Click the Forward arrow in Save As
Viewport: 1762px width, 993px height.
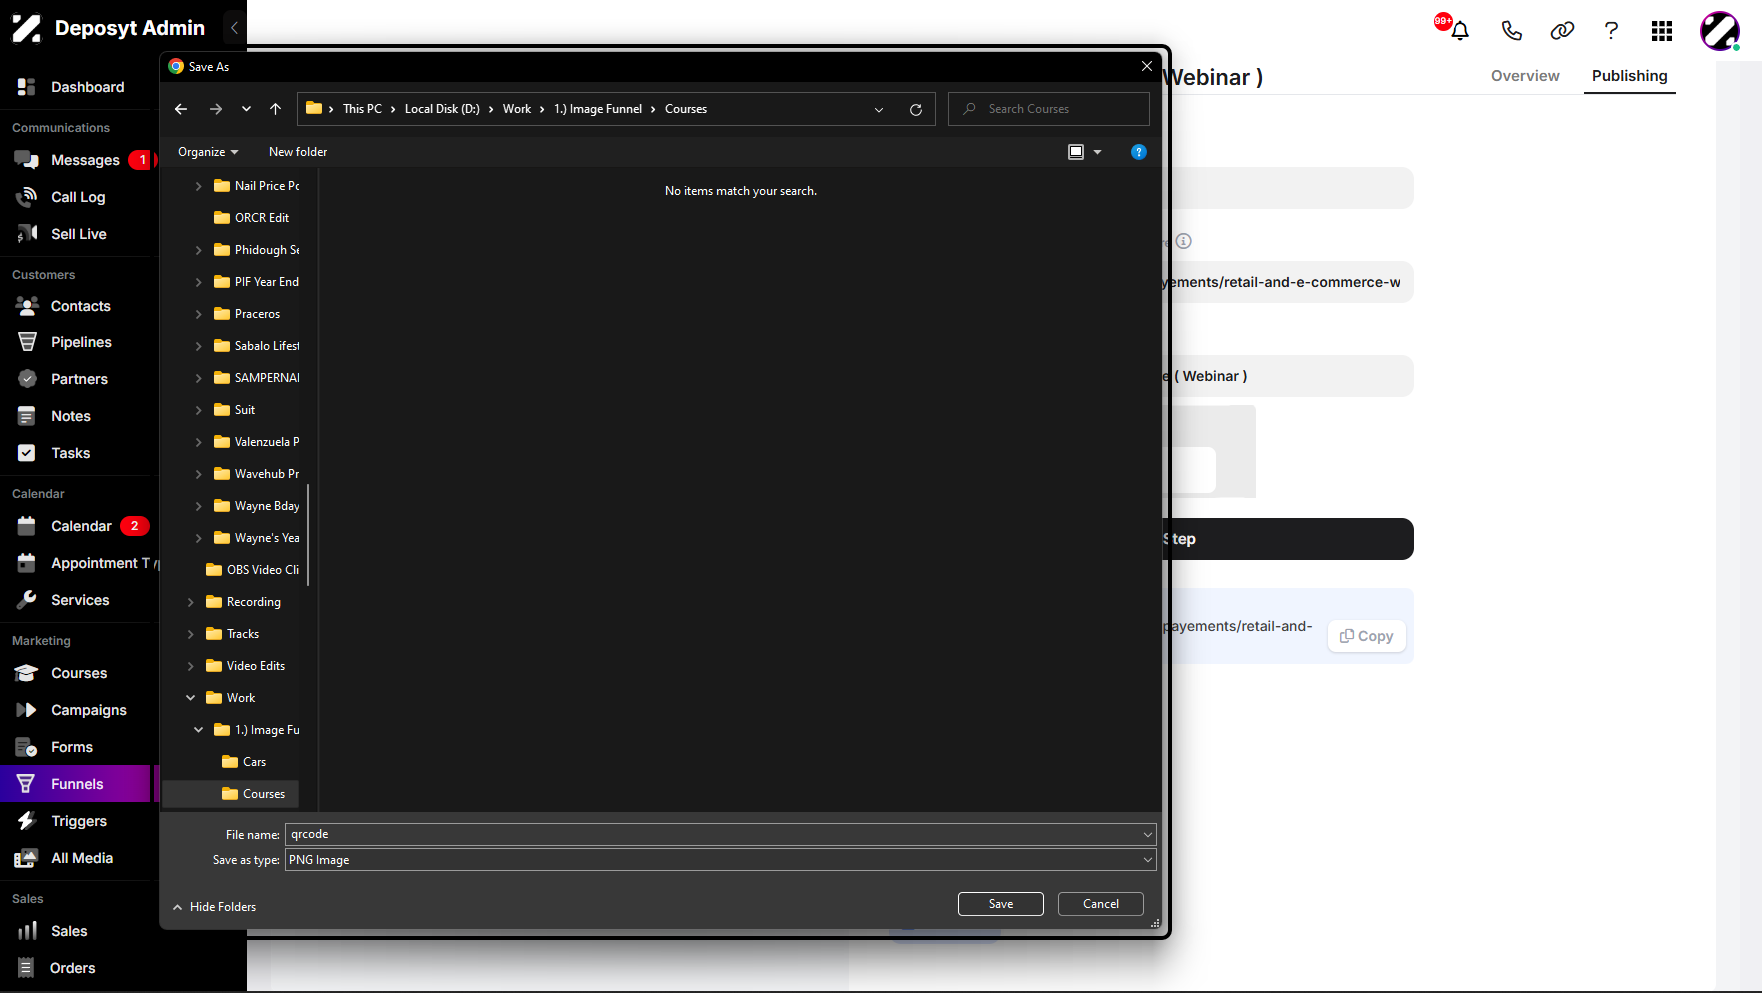(216, 109)
